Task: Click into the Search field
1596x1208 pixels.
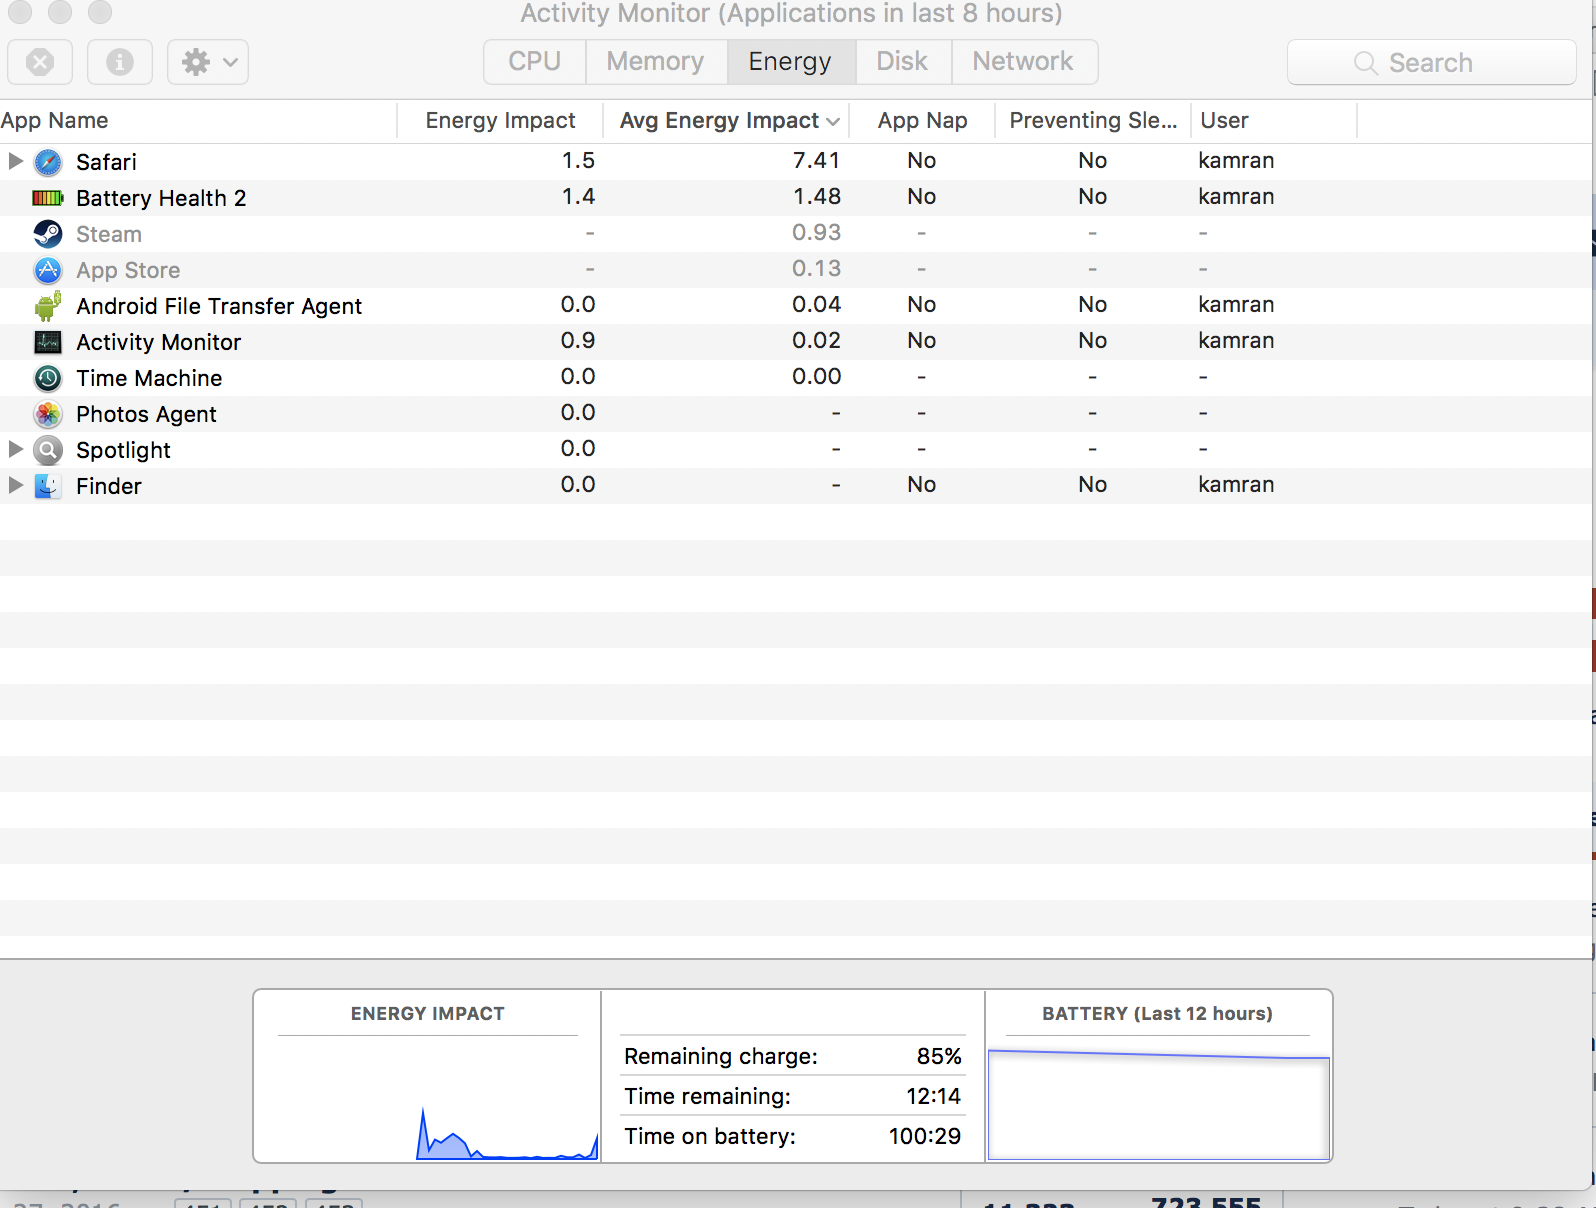Action: point(1431,62)
